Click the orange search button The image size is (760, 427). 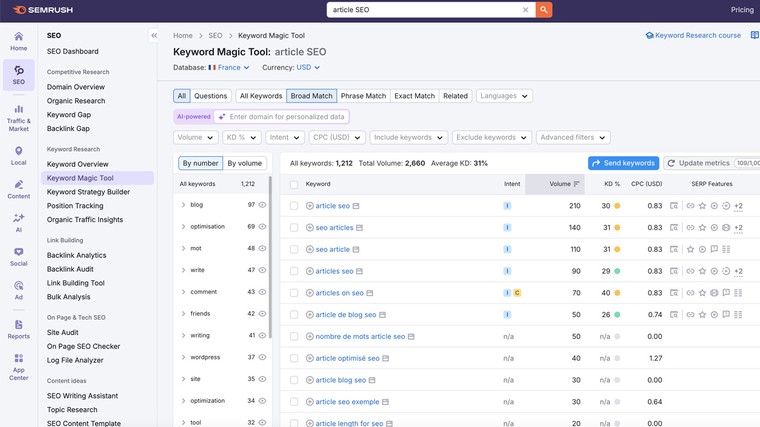coord(544,10)
